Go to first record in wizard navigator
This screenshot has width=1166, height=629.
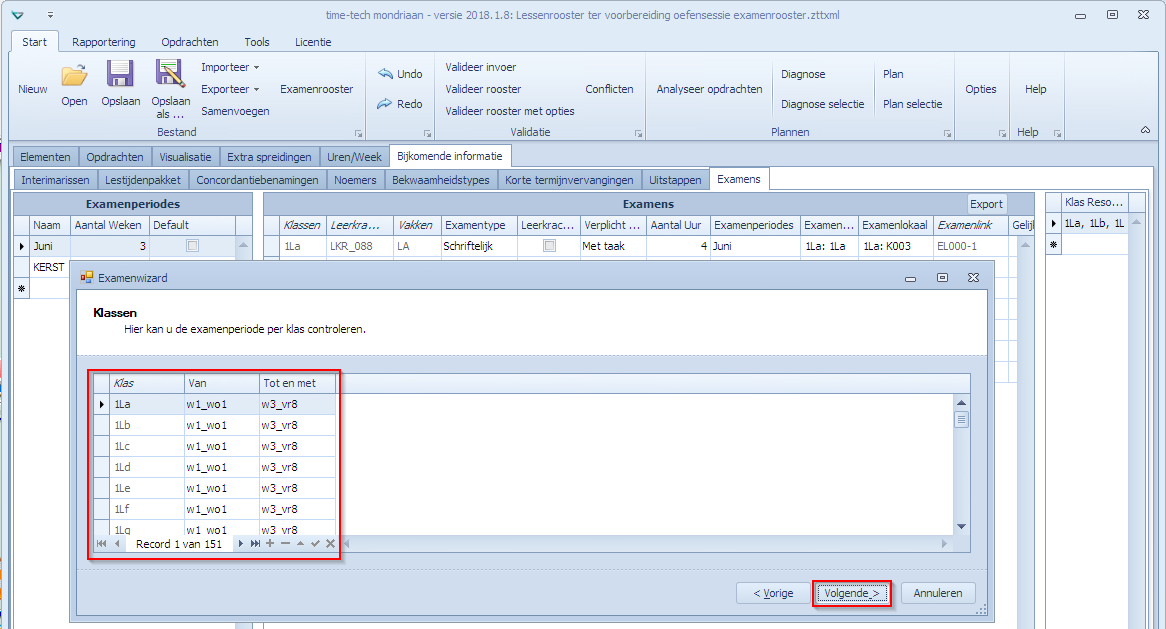pyautogui.click(x=102, y=543)
